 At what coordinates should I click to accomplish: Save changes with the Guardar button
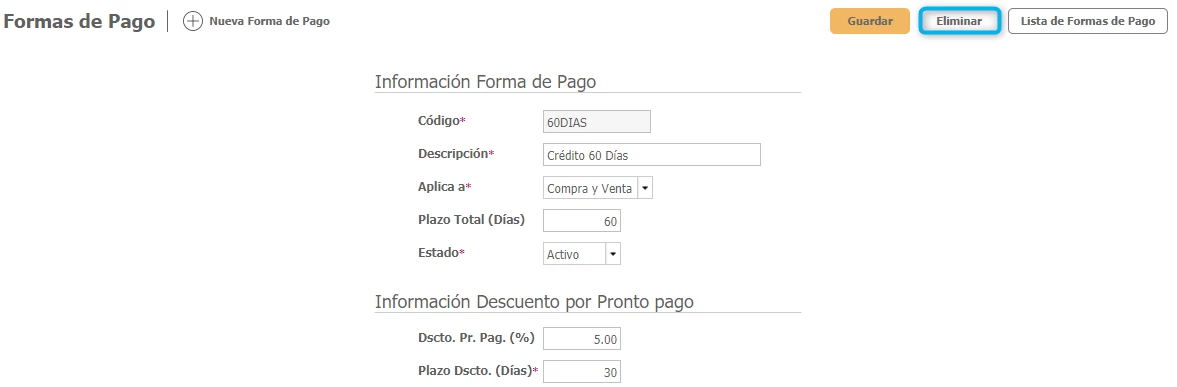tap(870, 22)
